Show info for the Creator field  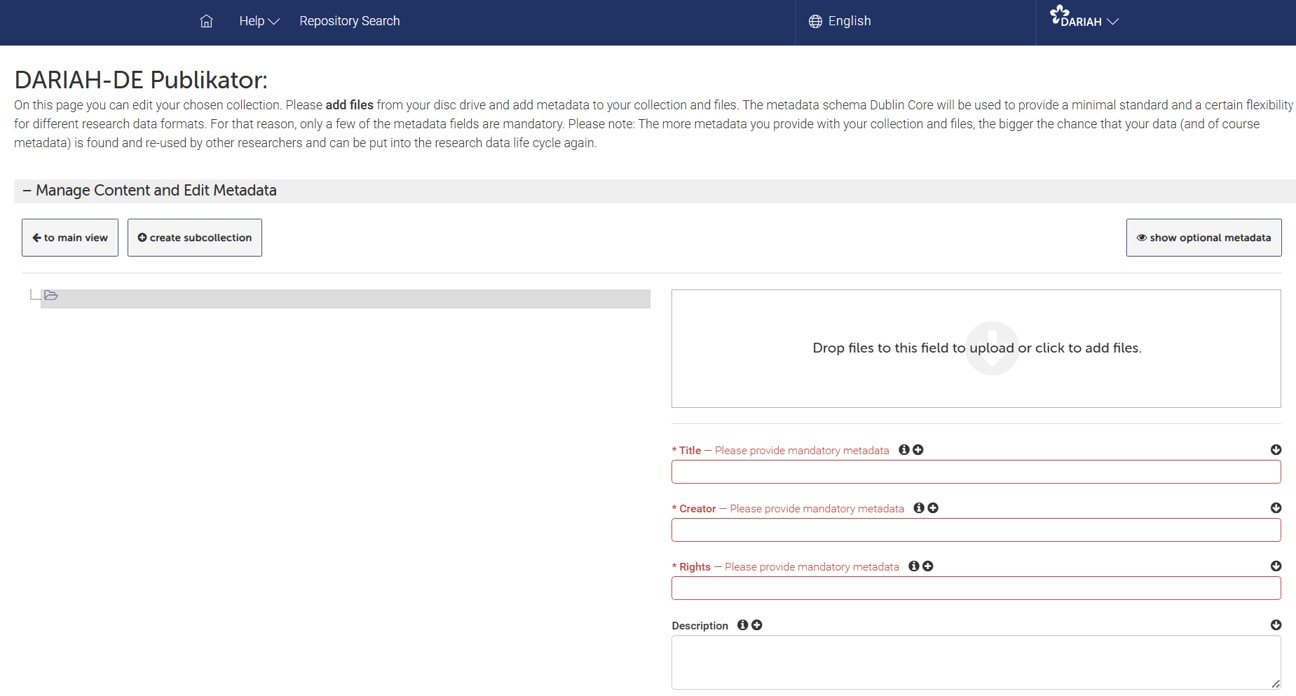[x=919, y=508]
